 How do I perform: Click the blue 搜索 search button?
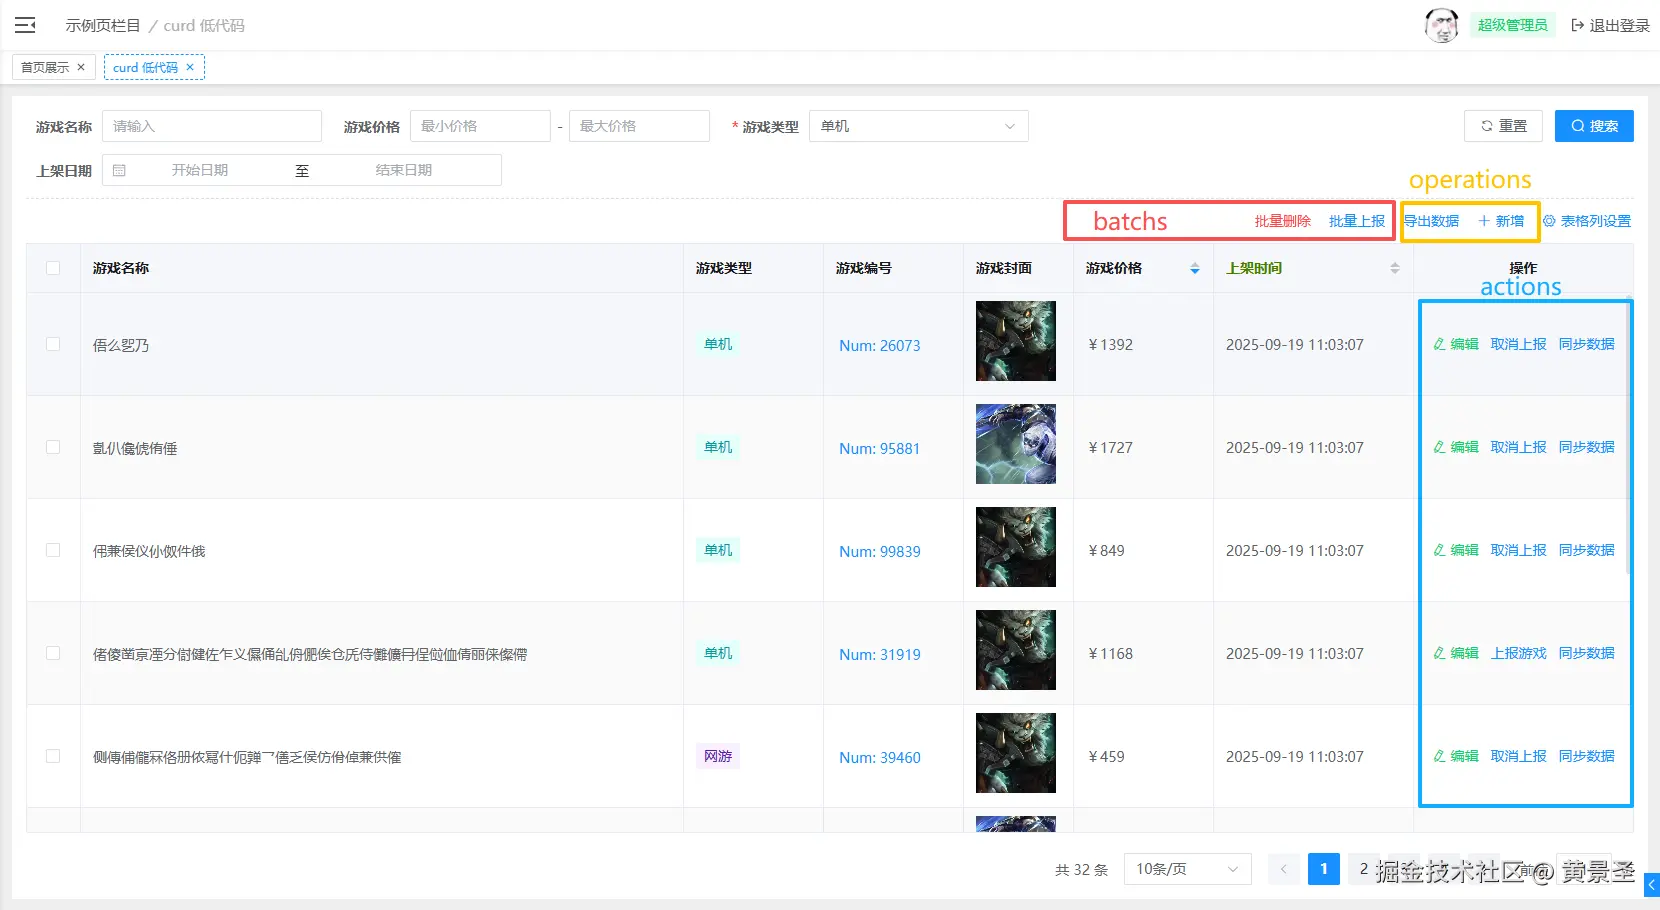[1594, 126]
